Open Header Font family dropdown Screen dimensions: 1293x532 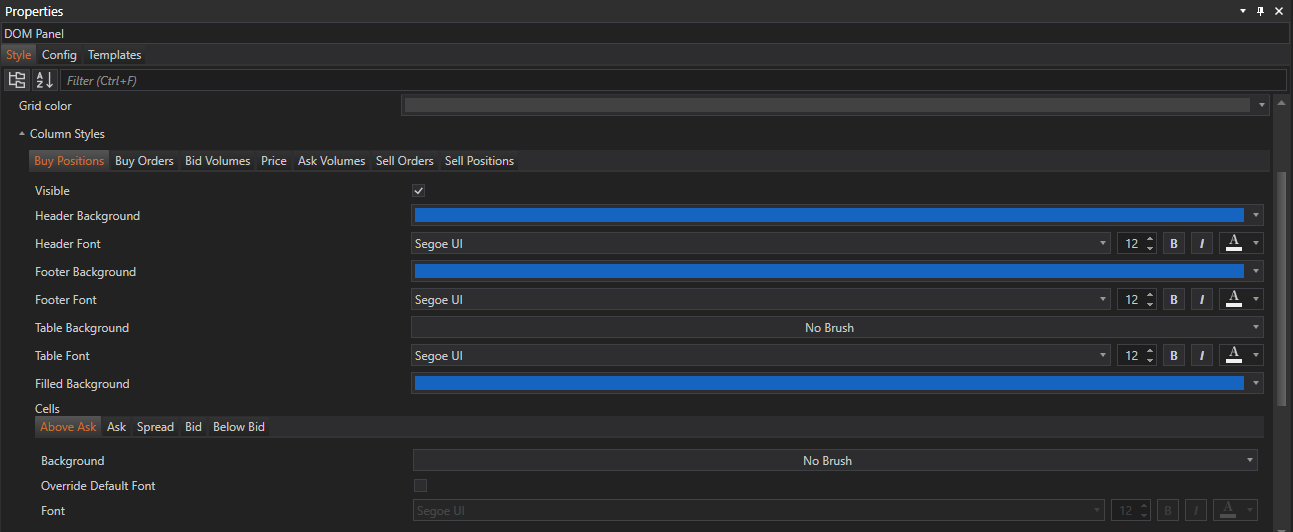1103,244
